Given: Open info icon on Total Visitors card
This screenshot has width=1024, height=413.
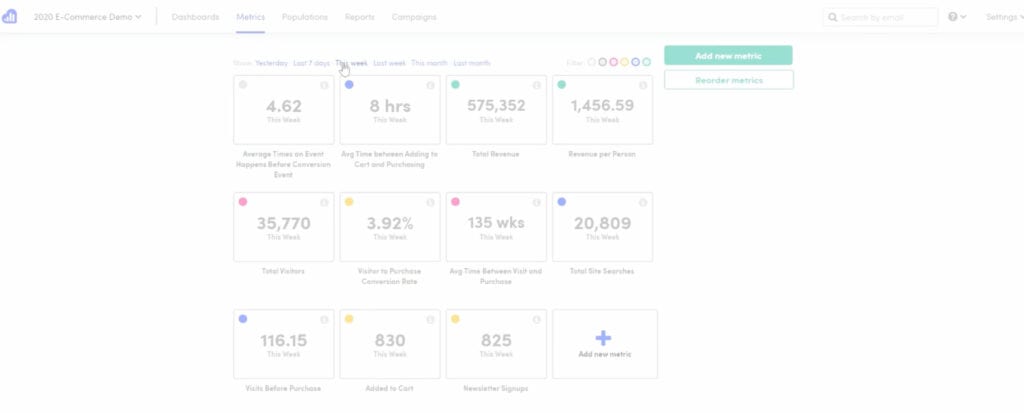Looking at the screenshot, I should [324, 203].
